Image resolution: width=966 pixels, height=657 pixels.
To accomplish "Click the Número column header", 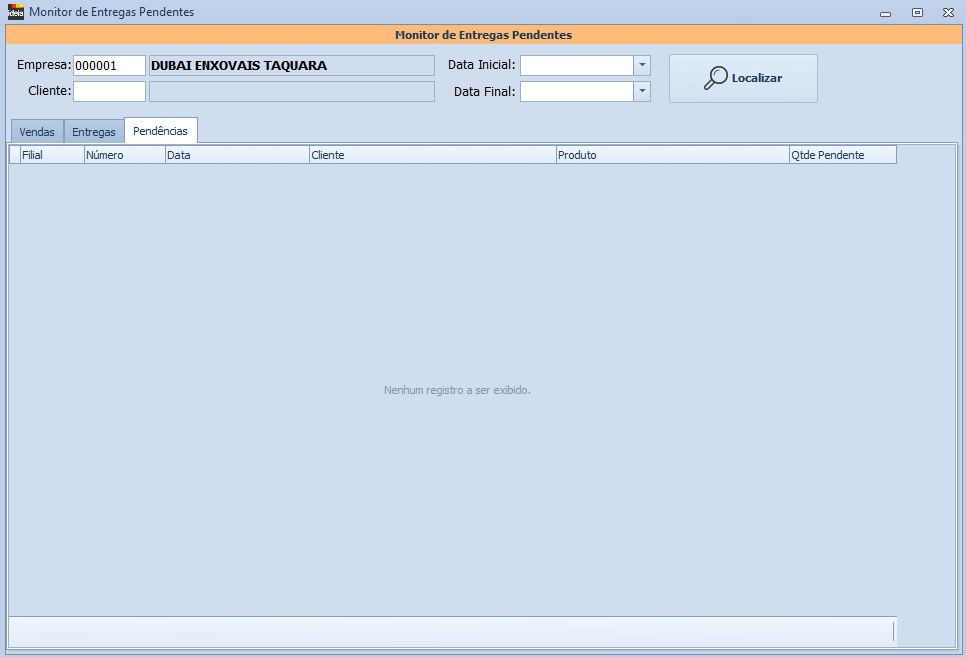I will [x=124, y=155].
